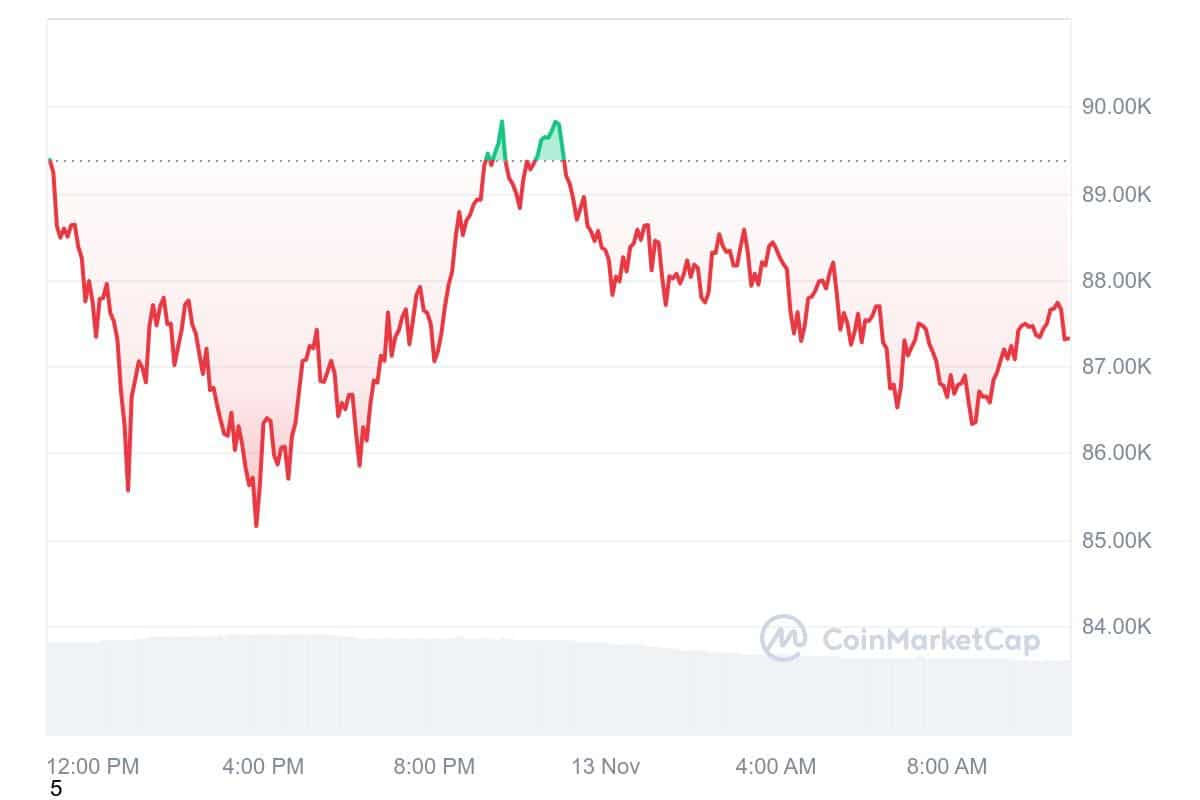Click the 87.00K price axis label
This screenshot has width=1200, height=800.
click(x=1117, y=367)
